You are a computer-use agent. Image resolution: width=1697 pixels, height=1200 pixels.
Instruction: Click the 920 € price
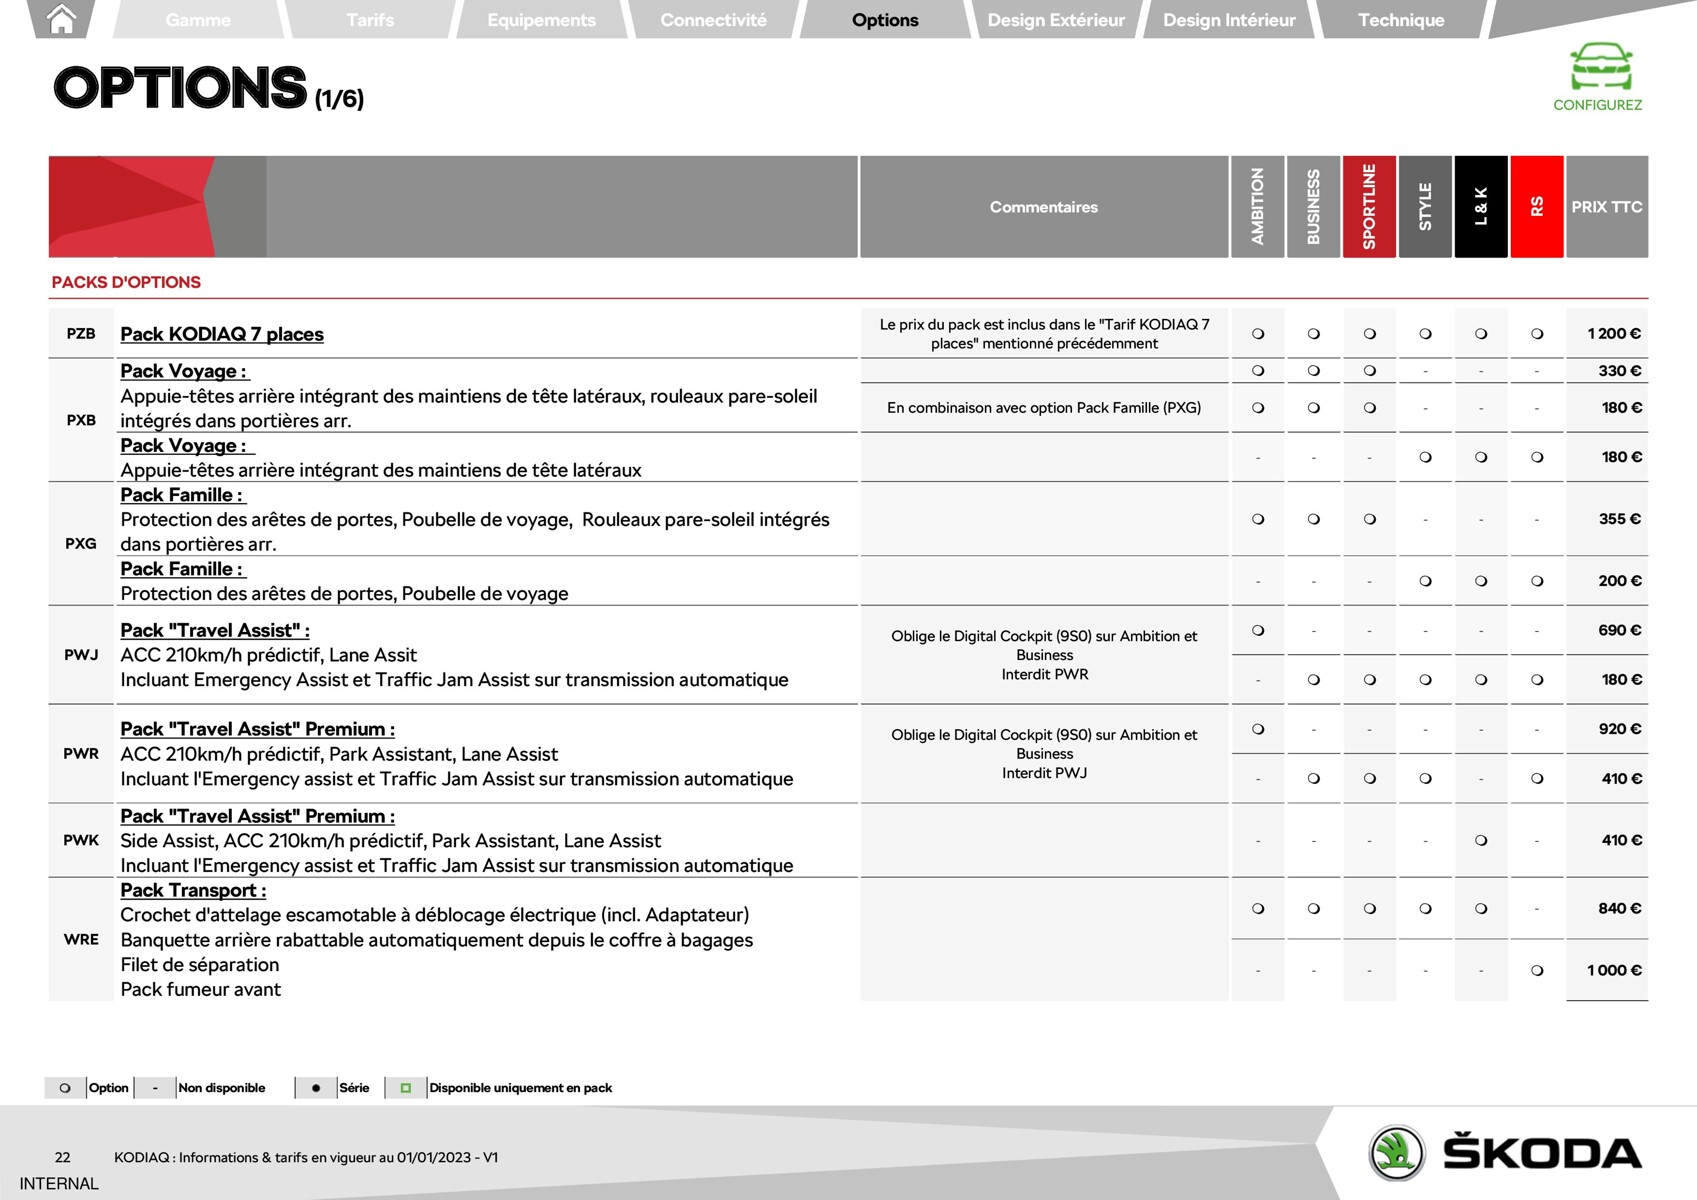[1620, 729]
